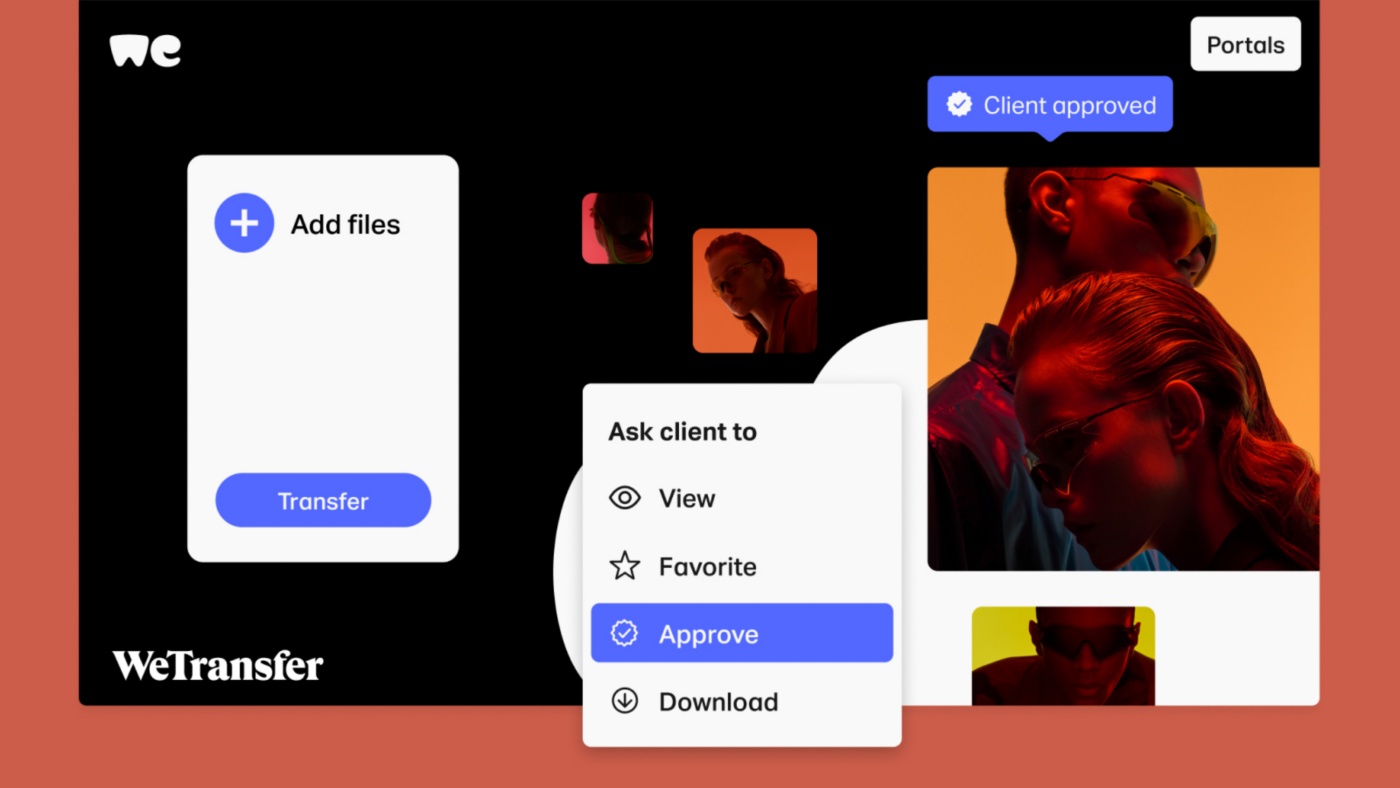Select the highlighted Approve label

708,634
